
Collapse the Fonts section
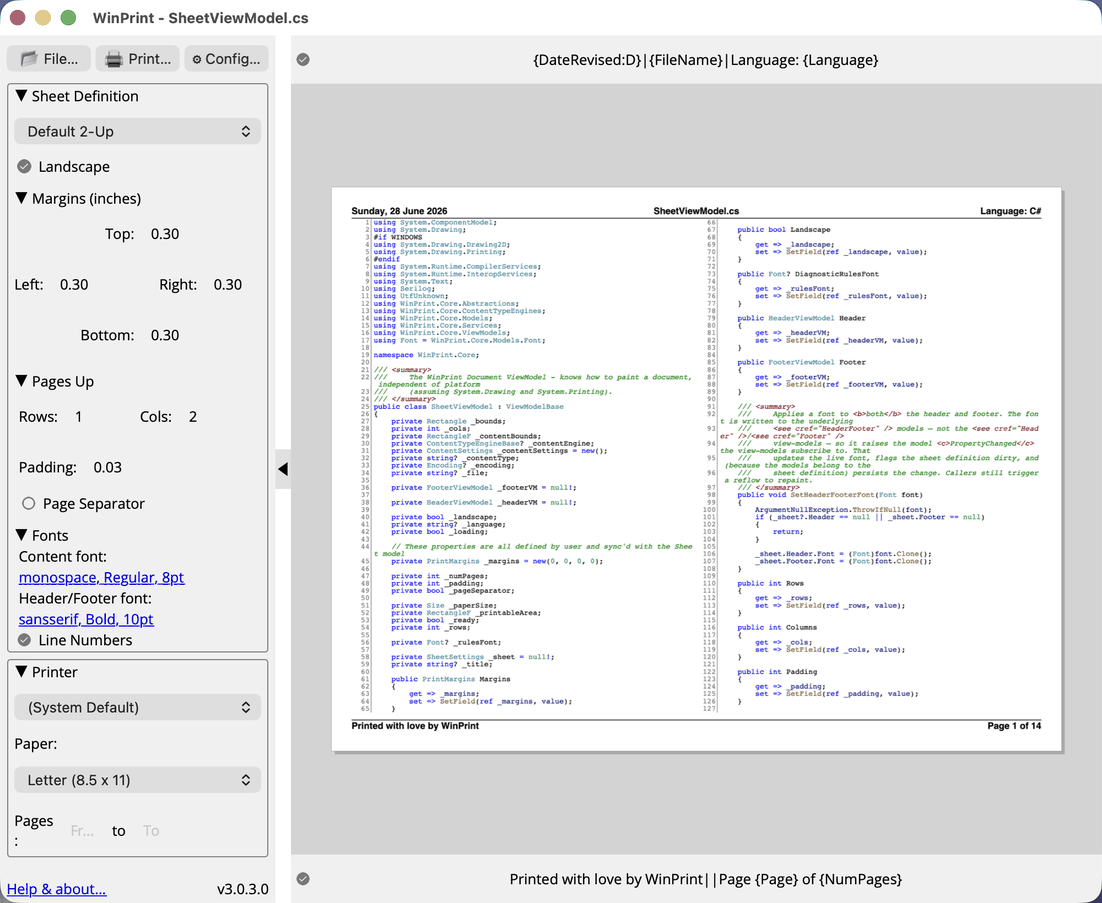click(x=22, y=535)
